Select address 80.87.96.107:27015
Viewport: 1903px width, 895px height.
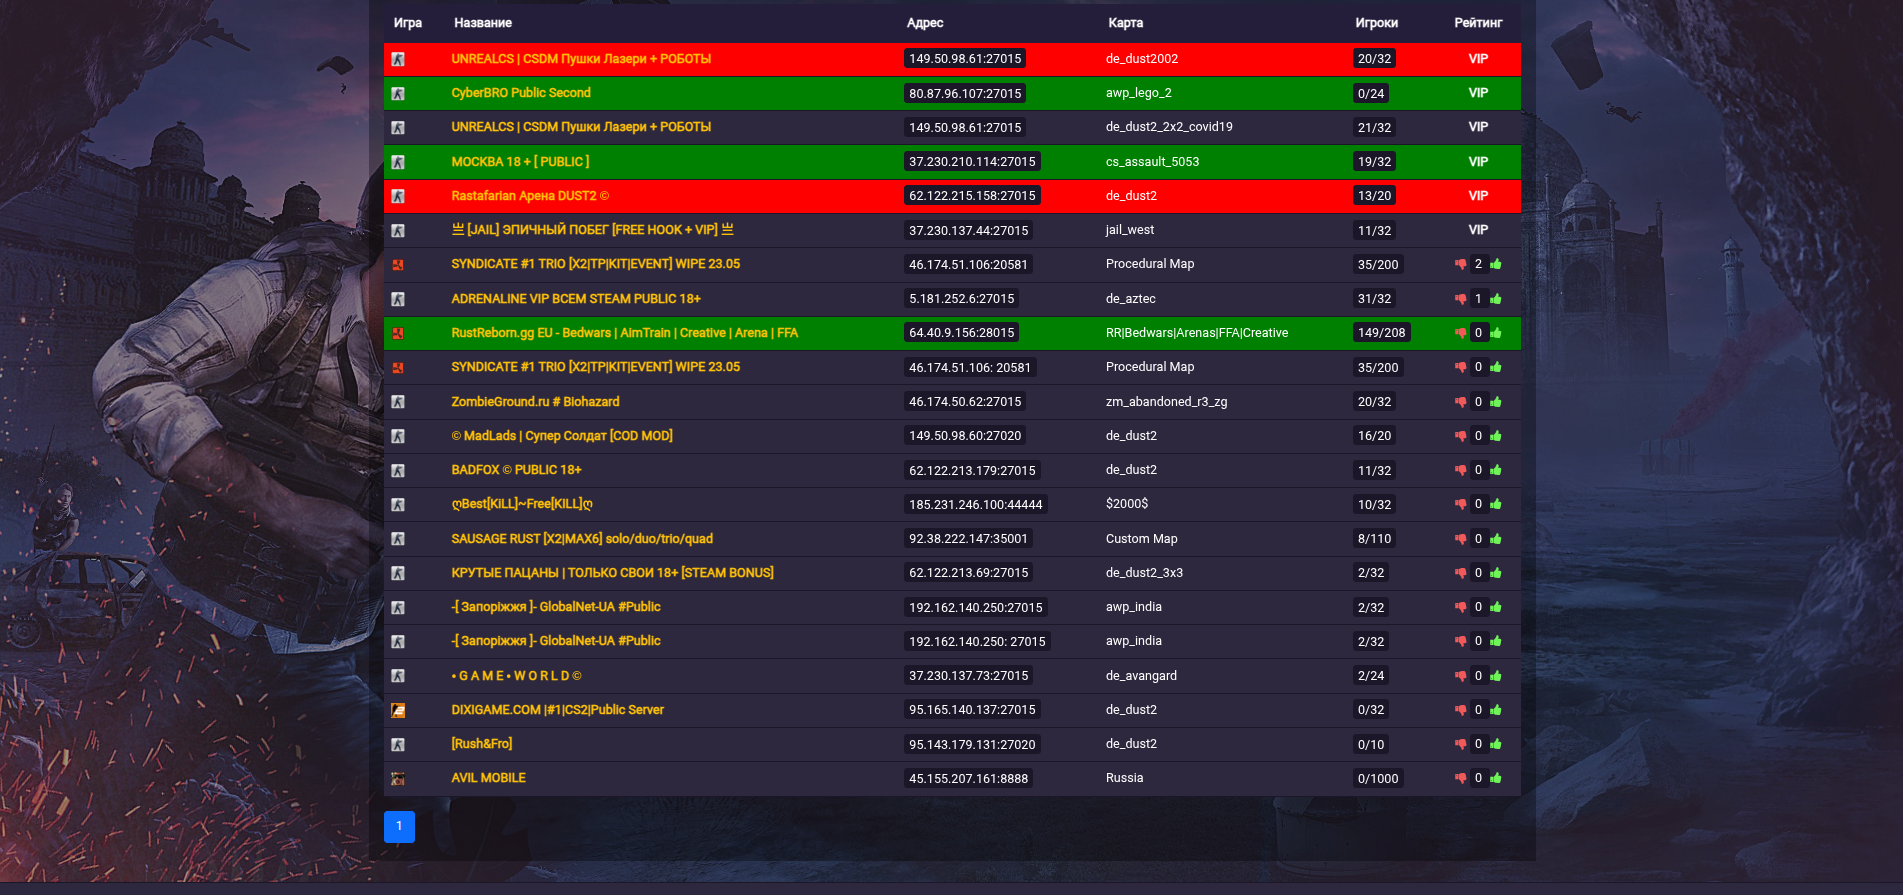tap(965, 94)
